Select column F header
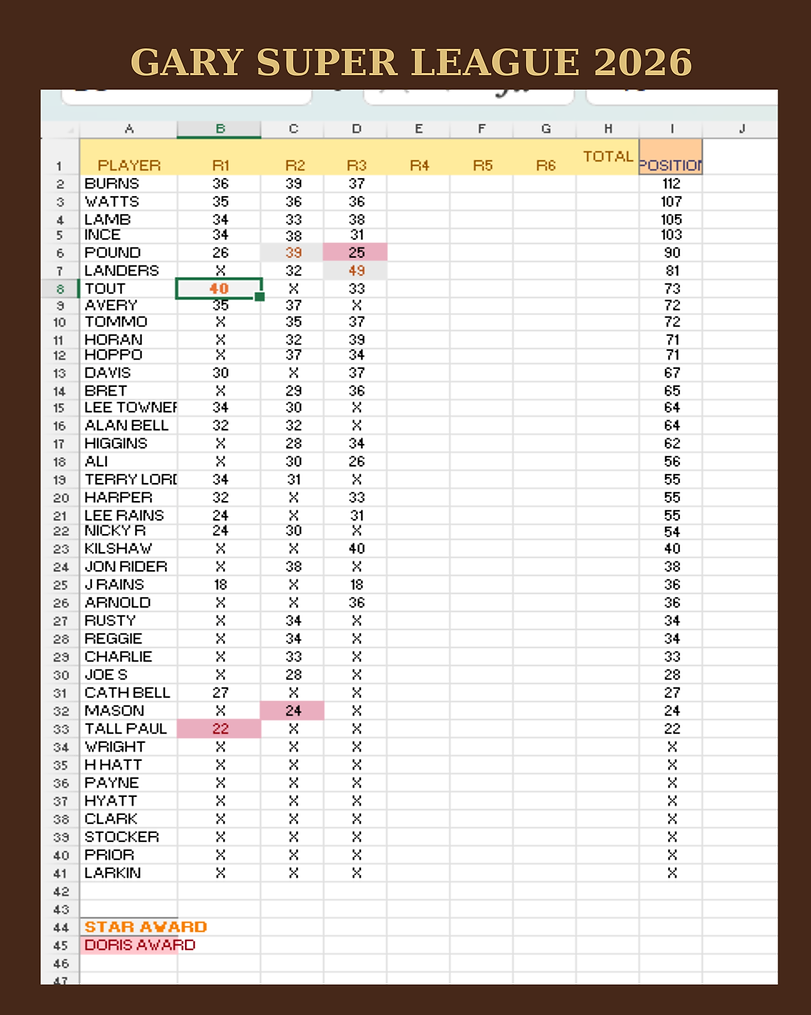The image size is (811, 1015). pyautogui.click(x=481, y=129)
